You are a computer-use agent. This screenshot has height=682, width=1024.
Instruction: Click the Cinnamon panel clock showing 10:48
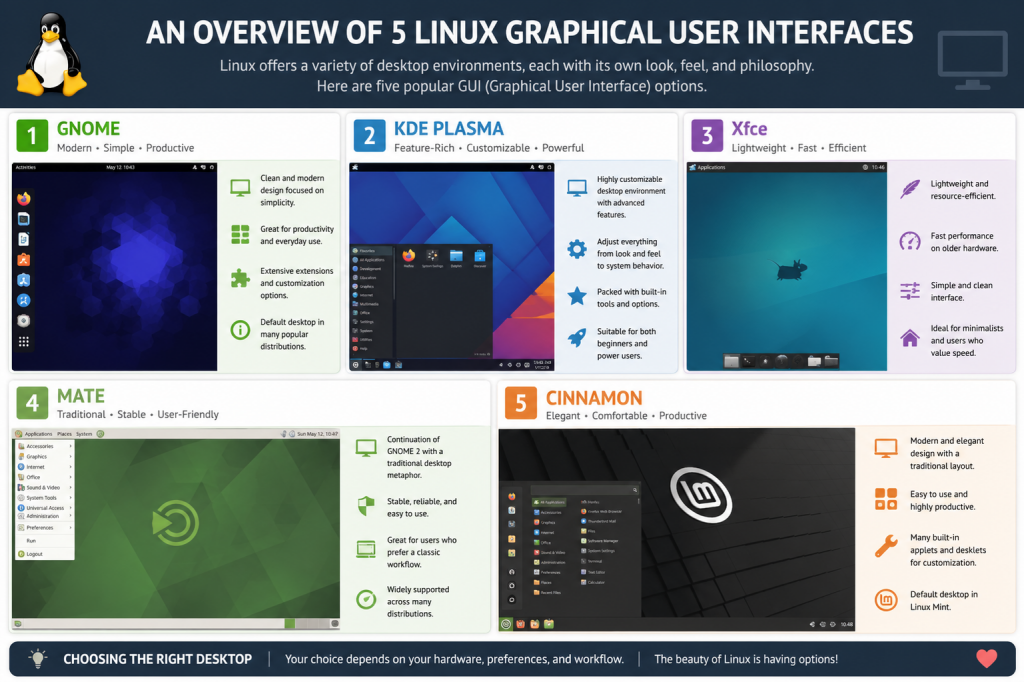pyautogui.click(x=846, y=625)
